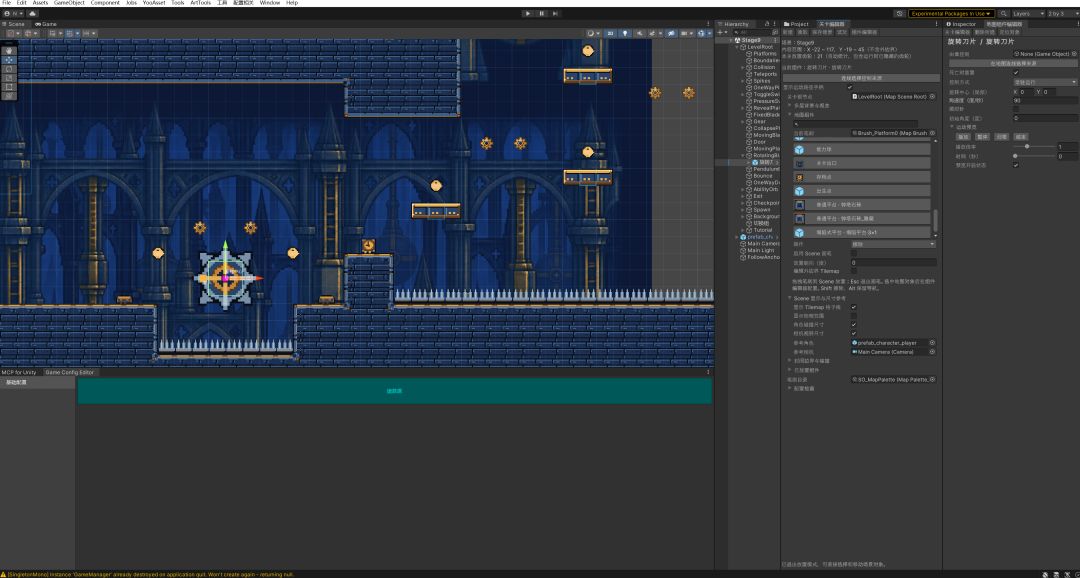The width and height of the screenshot is (1080, 578).
Task: Toggle the Tilemap grid display checkbox
Action: [854, 307]
